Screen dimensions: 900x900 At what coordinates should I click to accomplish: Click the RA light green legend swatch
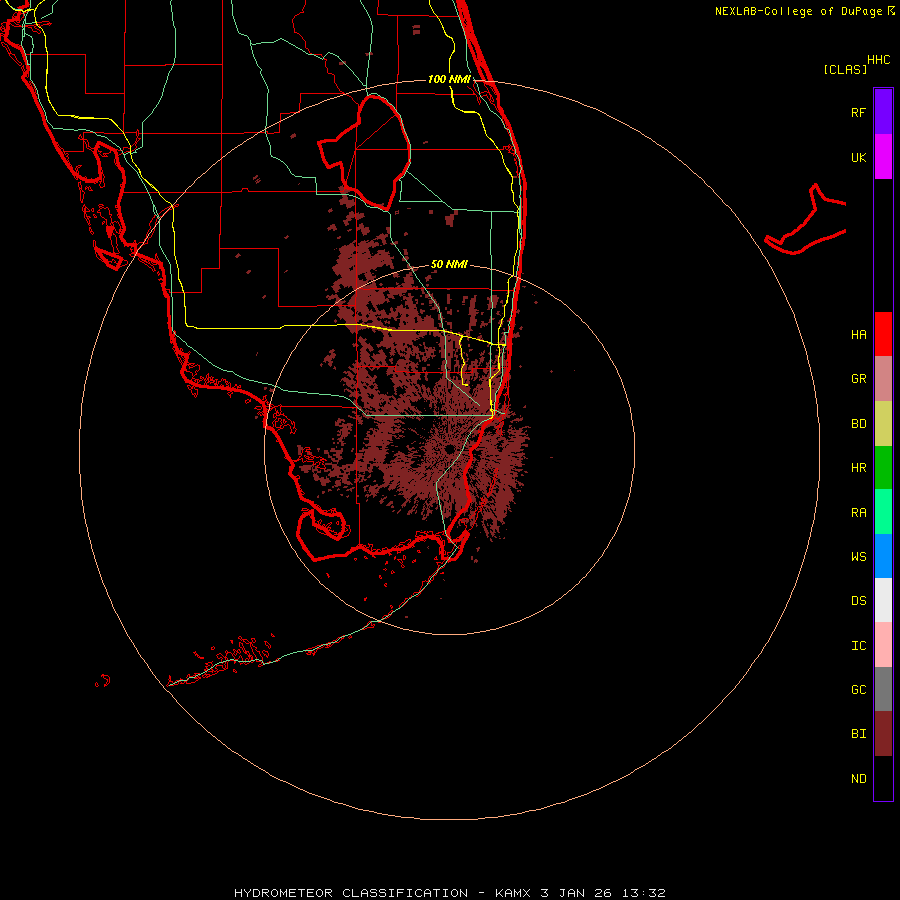click(x=883, y=512)
